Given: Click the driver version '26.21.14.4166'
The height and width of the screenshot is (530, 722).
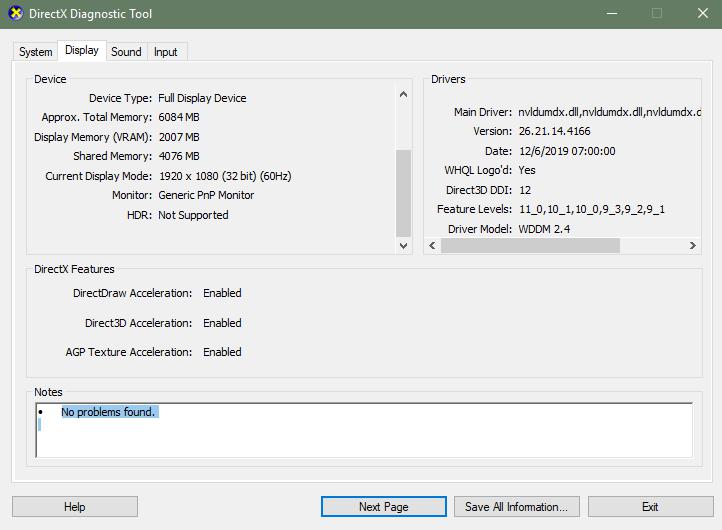Looking at the screenshot, I should 554,131.
